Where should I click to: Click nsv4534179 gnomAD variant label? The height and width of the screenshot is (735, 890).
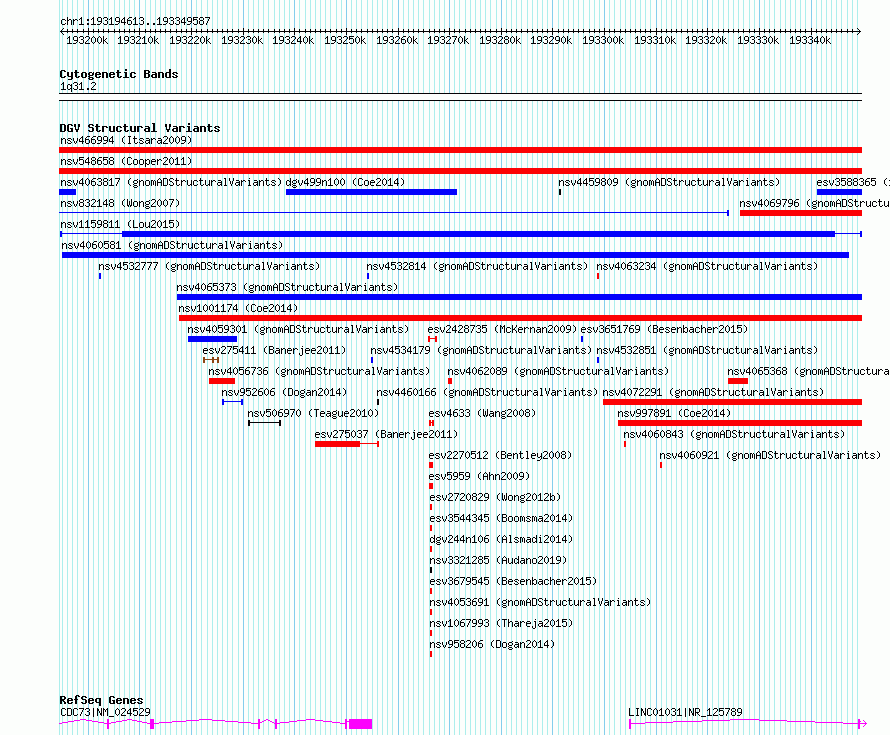(481, 350)
